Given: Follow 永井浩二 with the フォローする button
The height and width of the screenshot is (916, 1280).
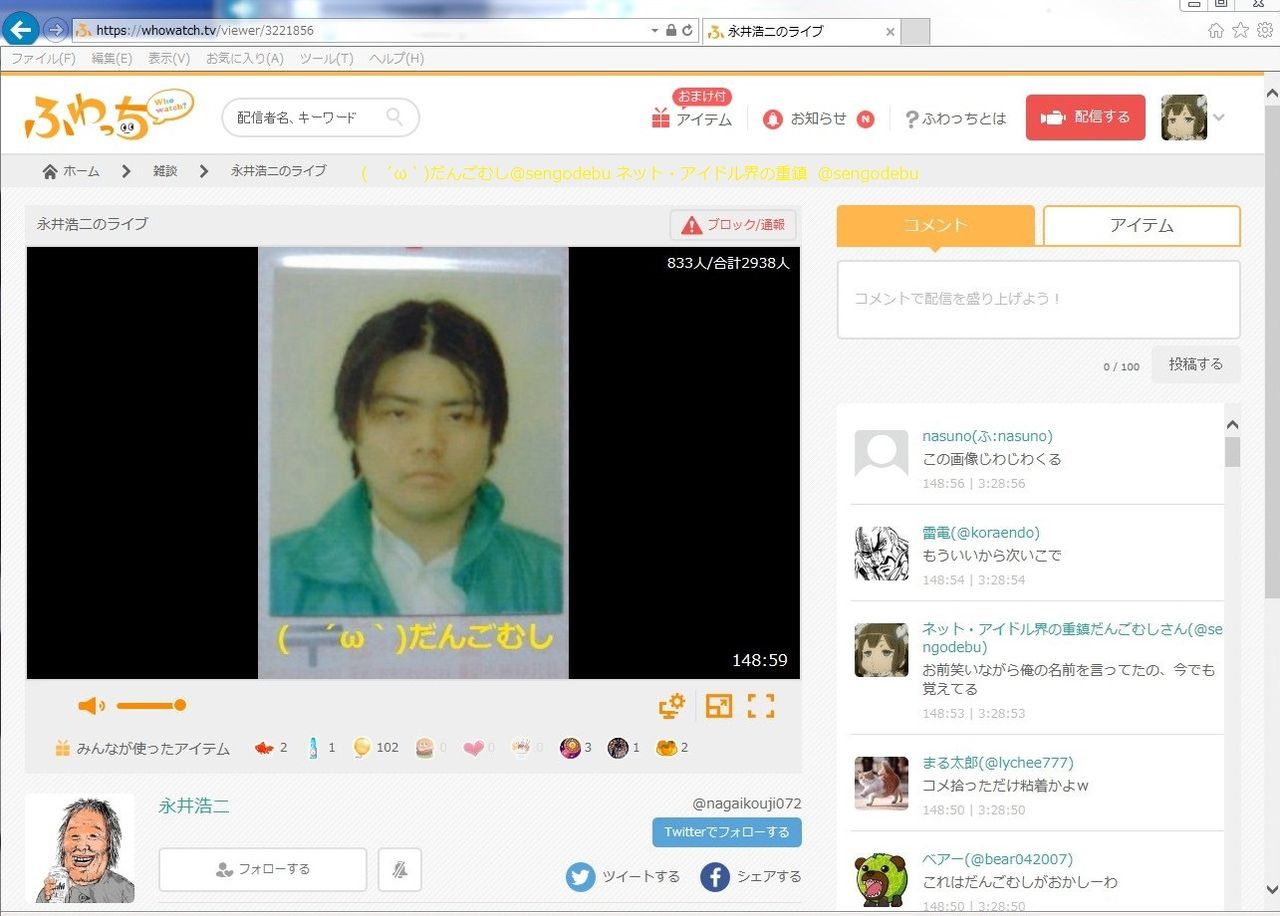Looking at the screenshot, I should click(x=262, y=869).
